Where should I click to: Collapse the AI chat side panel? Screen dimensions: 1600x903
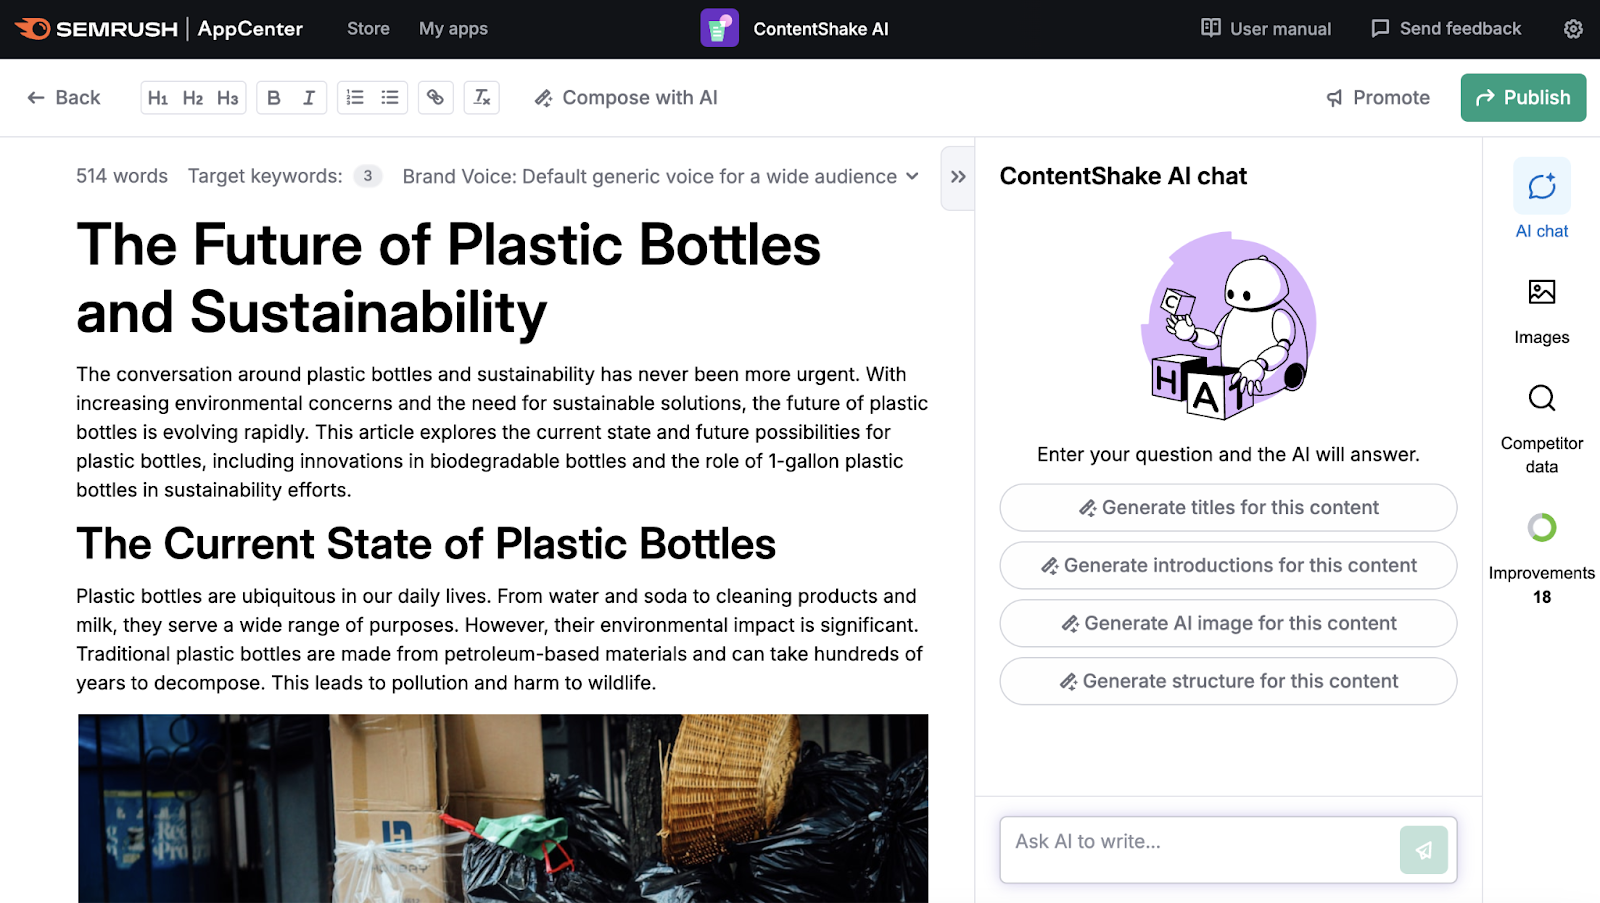958,177
